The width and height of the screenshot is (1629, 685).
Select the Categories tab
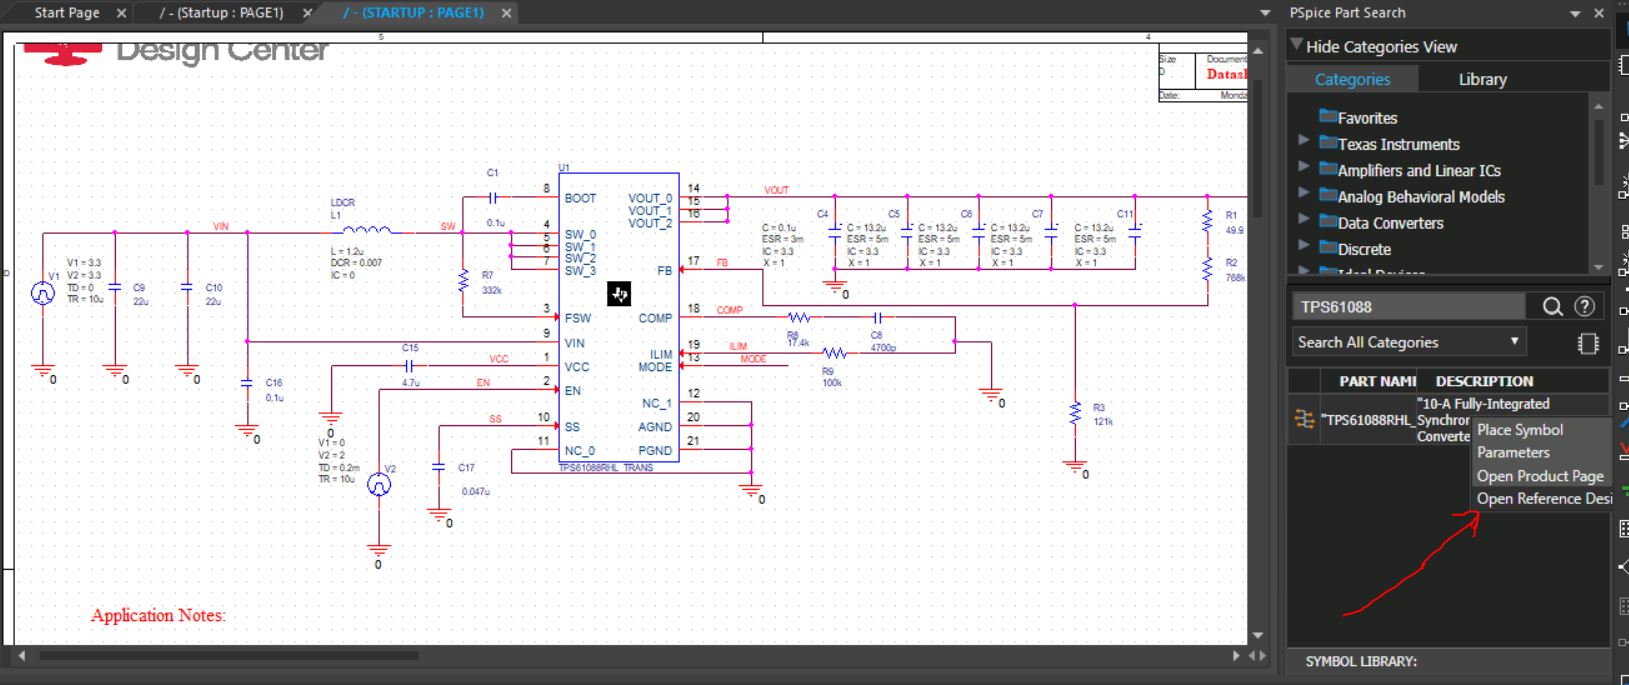tap(1352, 79)
